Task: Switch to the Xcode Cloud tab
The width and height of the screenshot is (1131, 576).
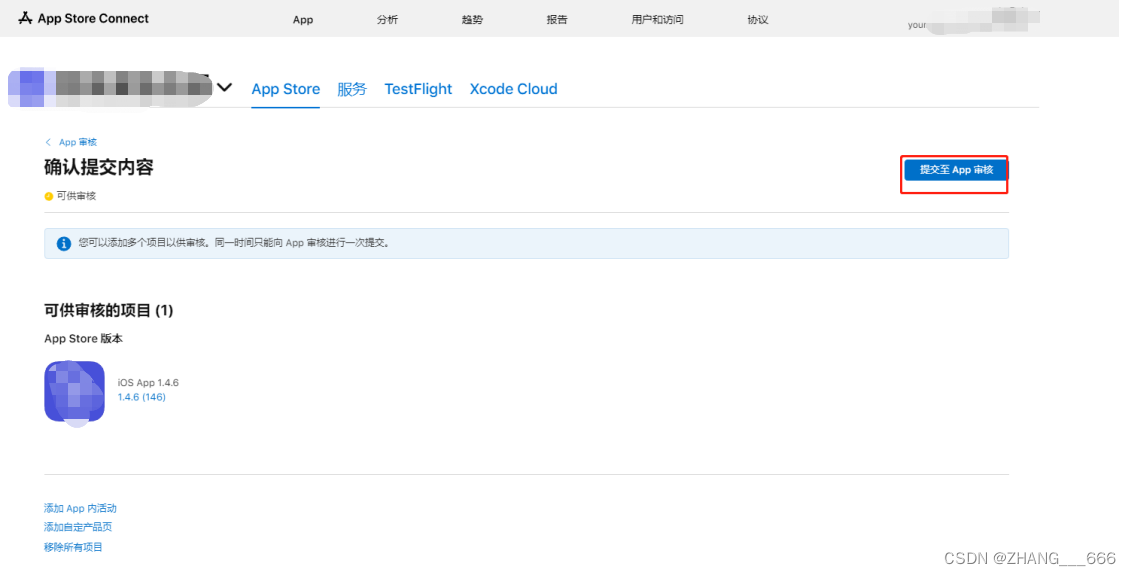Action: (514, 89)
